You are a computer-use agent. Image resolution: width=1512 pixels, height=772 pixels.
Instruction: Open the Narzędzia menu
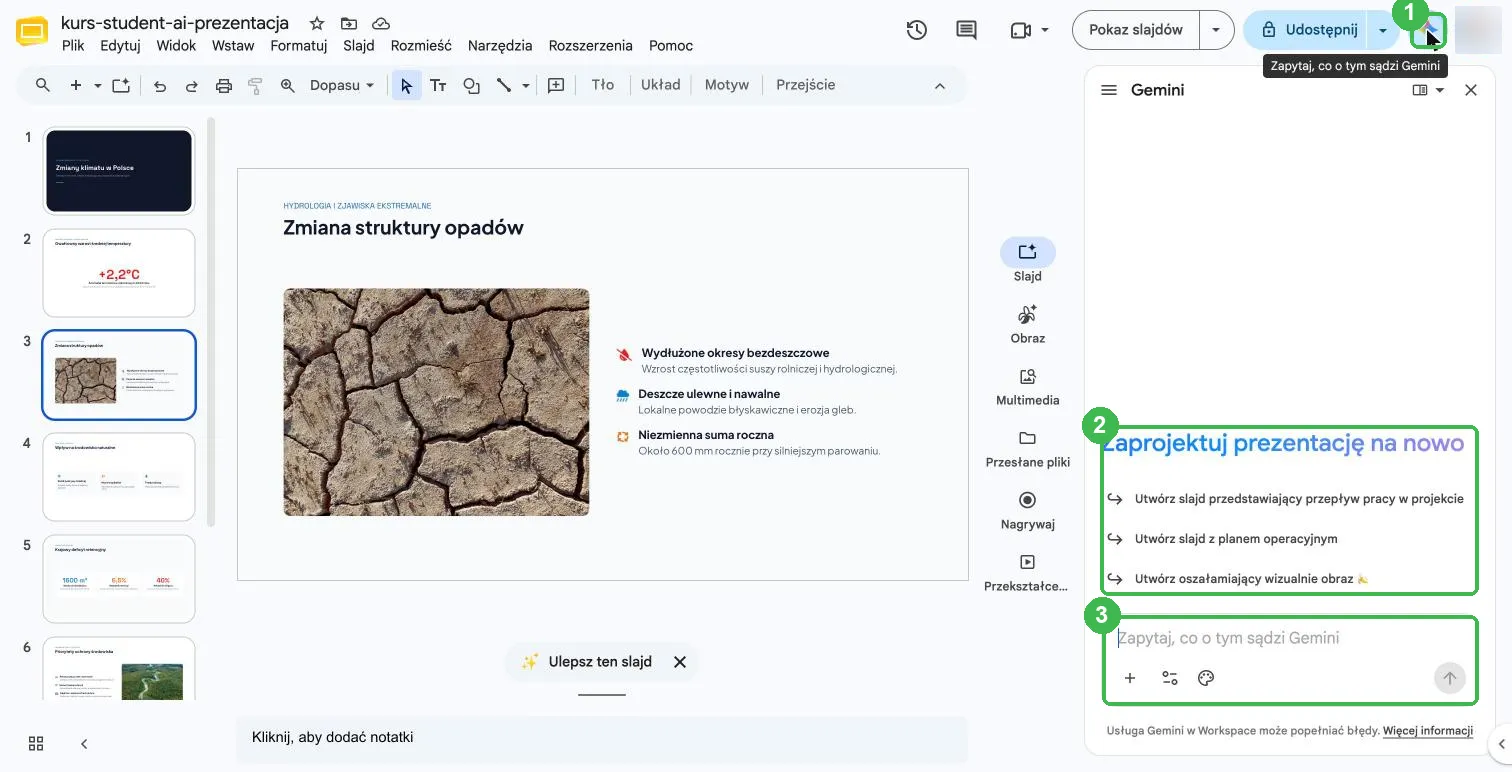pyautogui.click(x=500, y=45)
